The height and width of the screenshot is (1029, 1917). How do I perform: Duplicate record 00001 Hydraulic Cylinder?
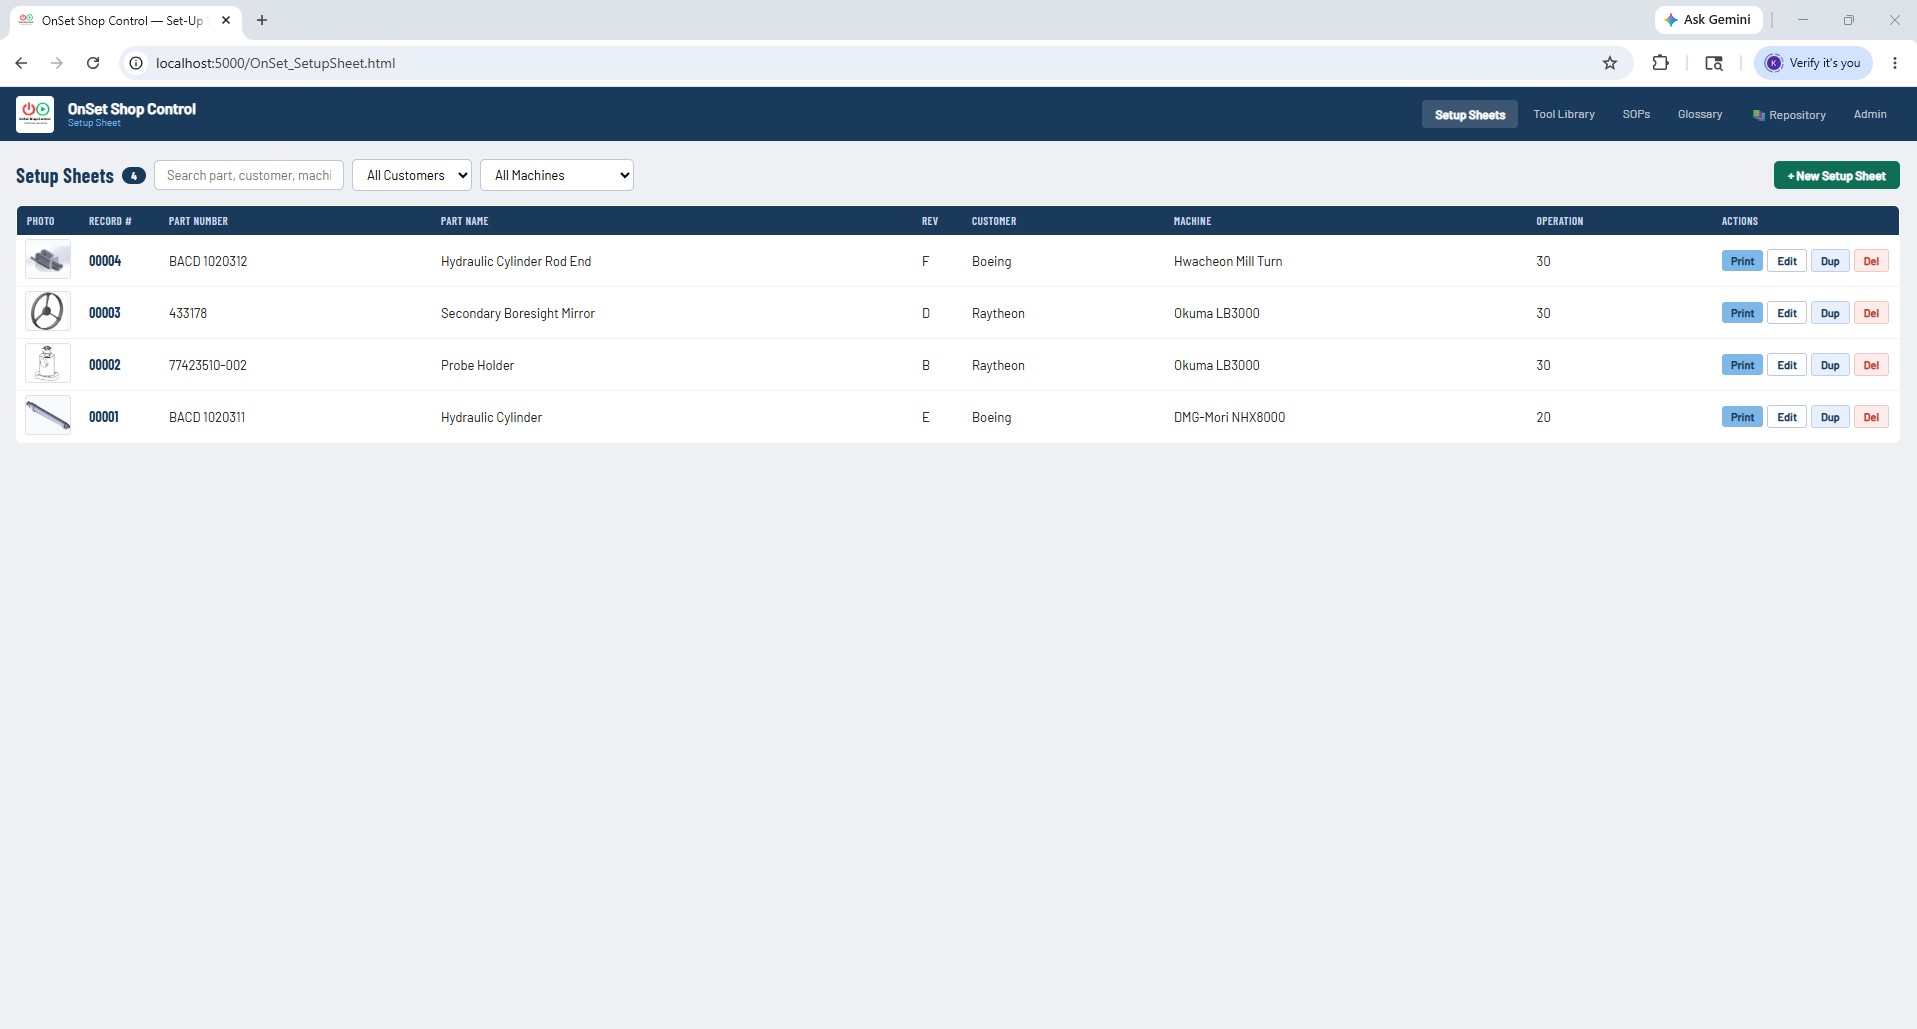click(x=1830, y=417)
